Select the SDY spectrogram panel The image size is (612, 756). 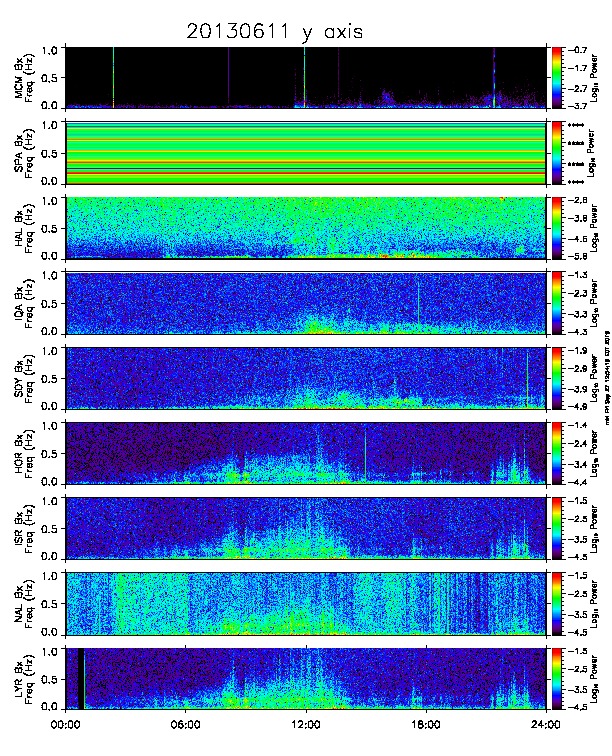(x=306, y=378)
